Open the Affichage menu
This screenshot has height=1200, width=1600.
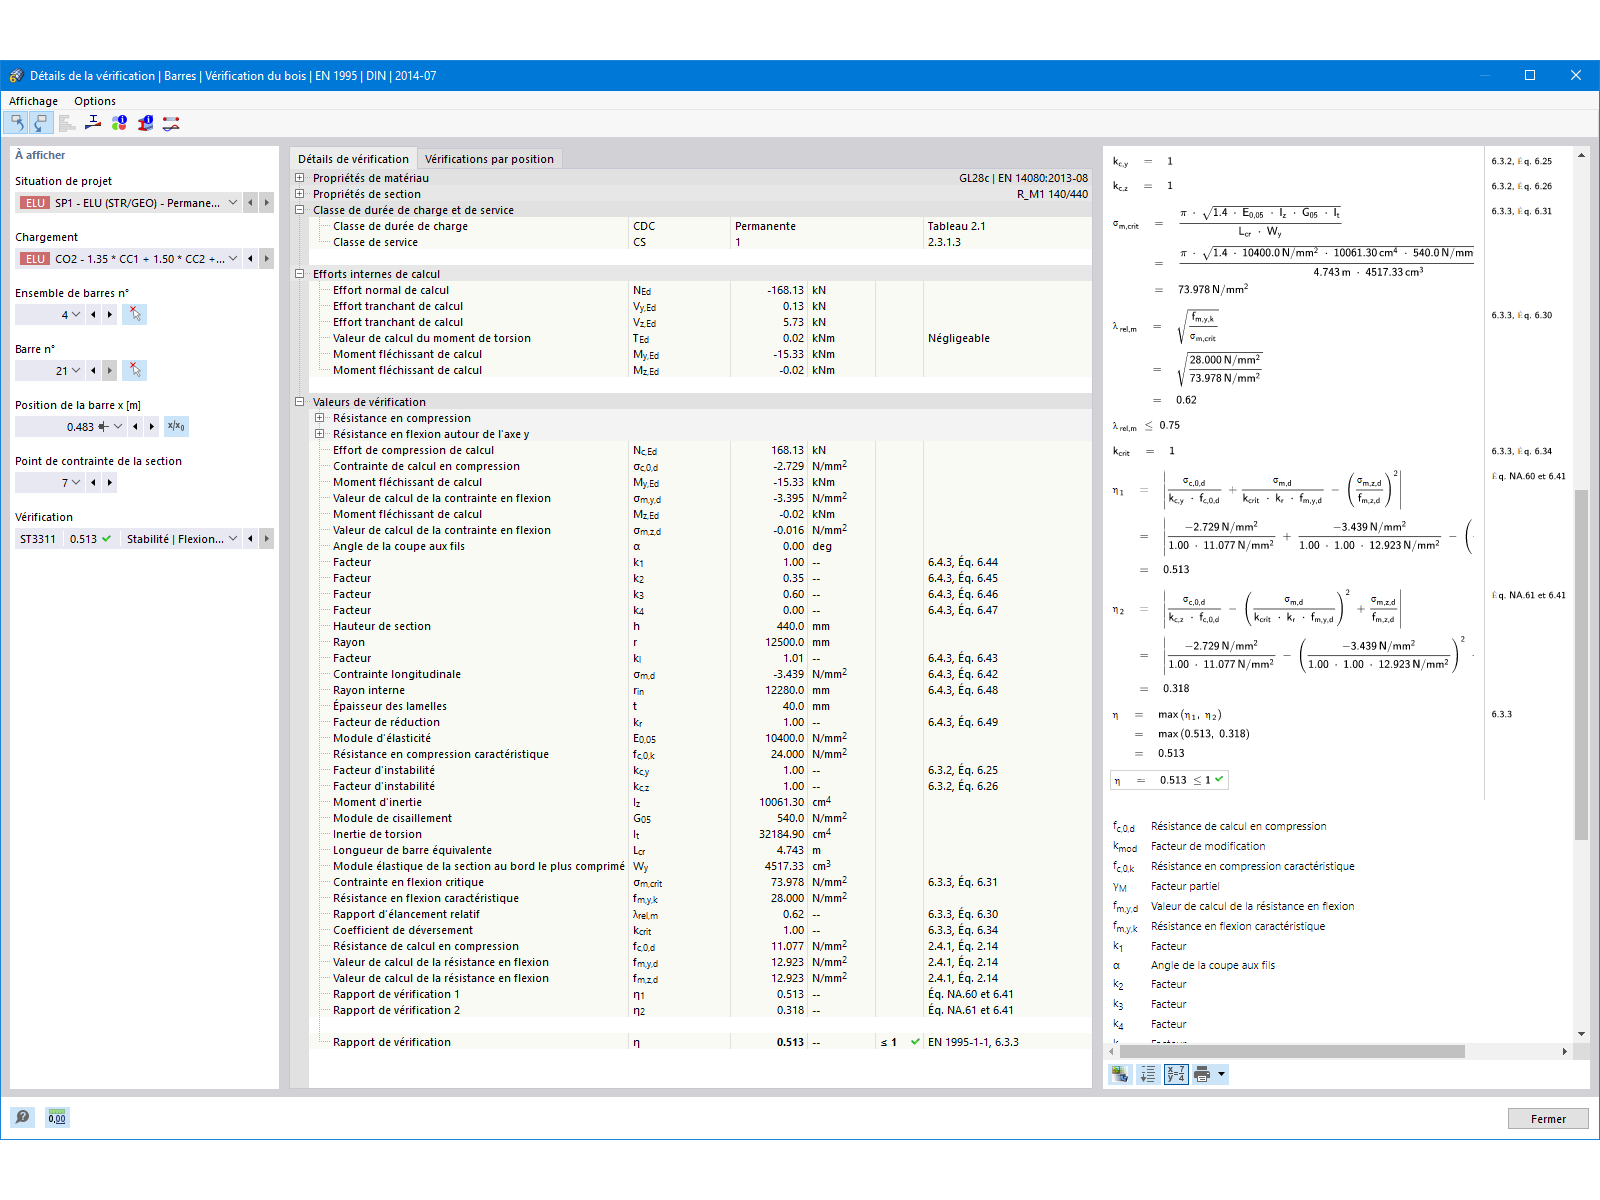pyautogui.click(x=33, y=101)
